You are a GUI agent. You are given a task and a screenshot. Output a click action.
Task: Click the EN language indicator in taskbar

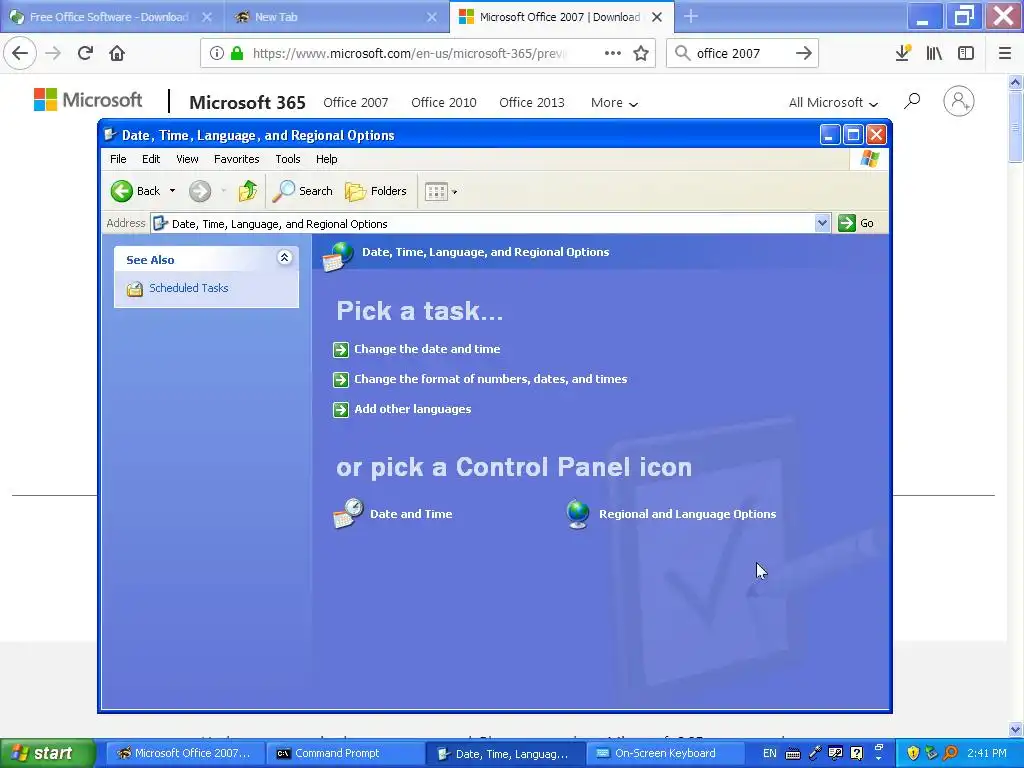769,754
